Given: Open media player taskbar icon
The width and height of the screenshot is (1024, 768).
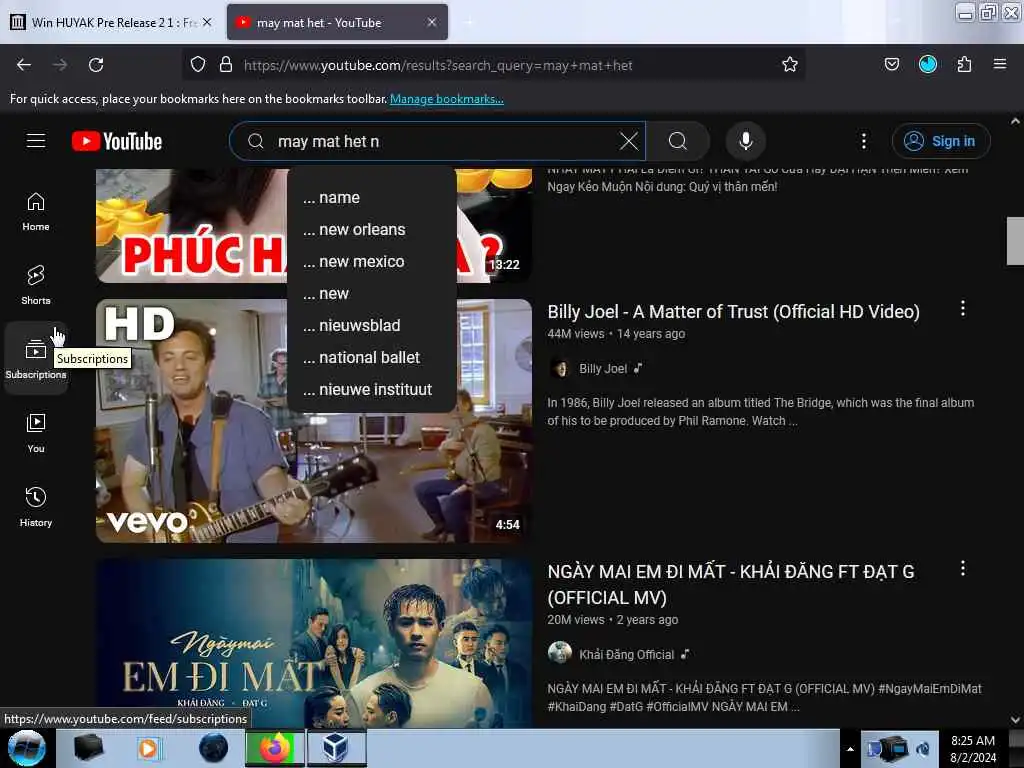Looking at the screenshot, I should pyautogui.click(x=148, y=748).
